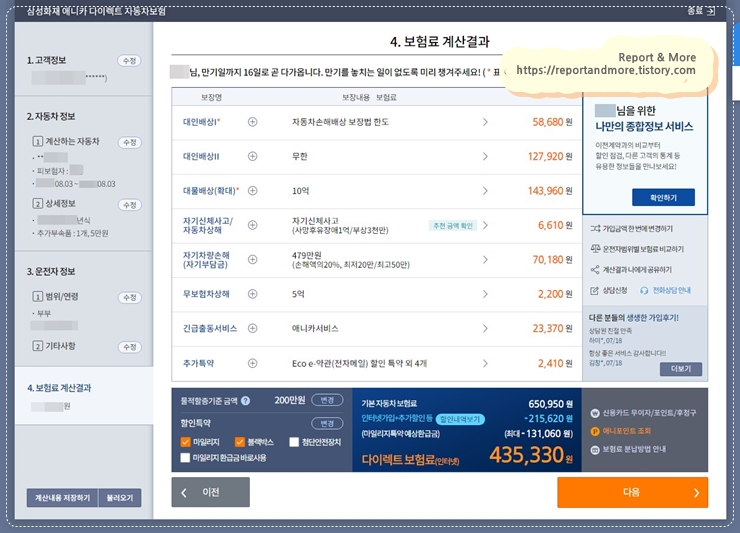This screenshot has height=533, width=740.
Task: Enable the 첨단안전장치 checkbox
Action: pos(294,442)
